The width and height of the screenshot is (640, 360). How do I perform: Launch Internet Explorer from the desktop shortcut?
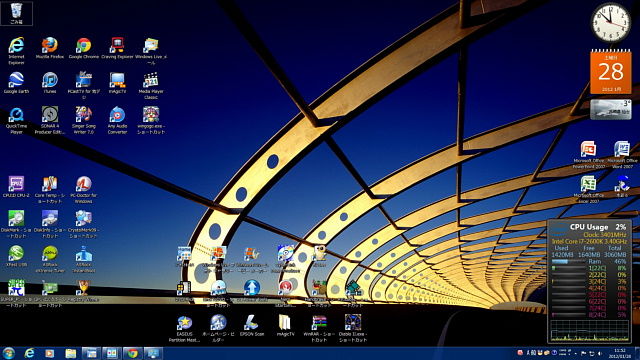click(16, 51)
